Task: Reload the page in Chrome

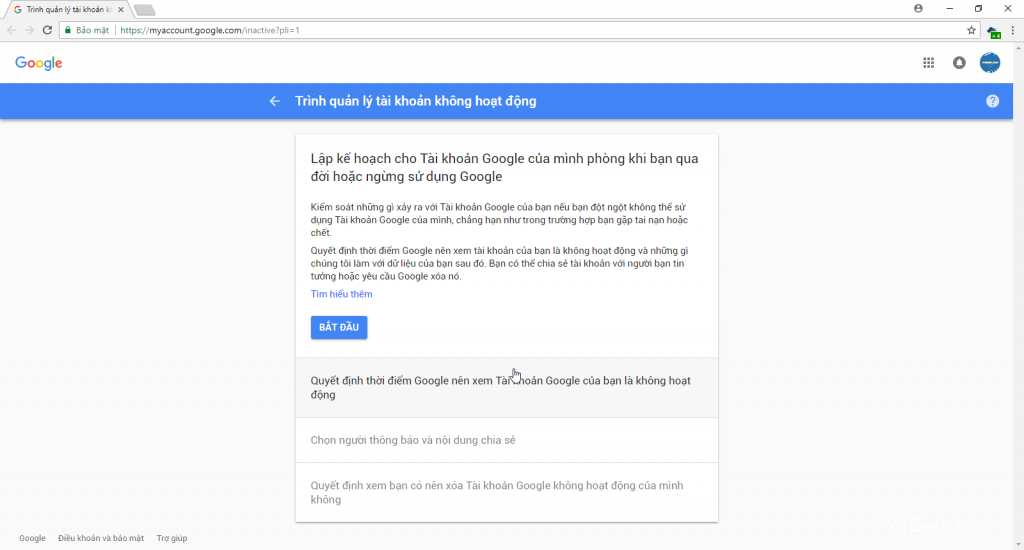Action: coord(47,30)
